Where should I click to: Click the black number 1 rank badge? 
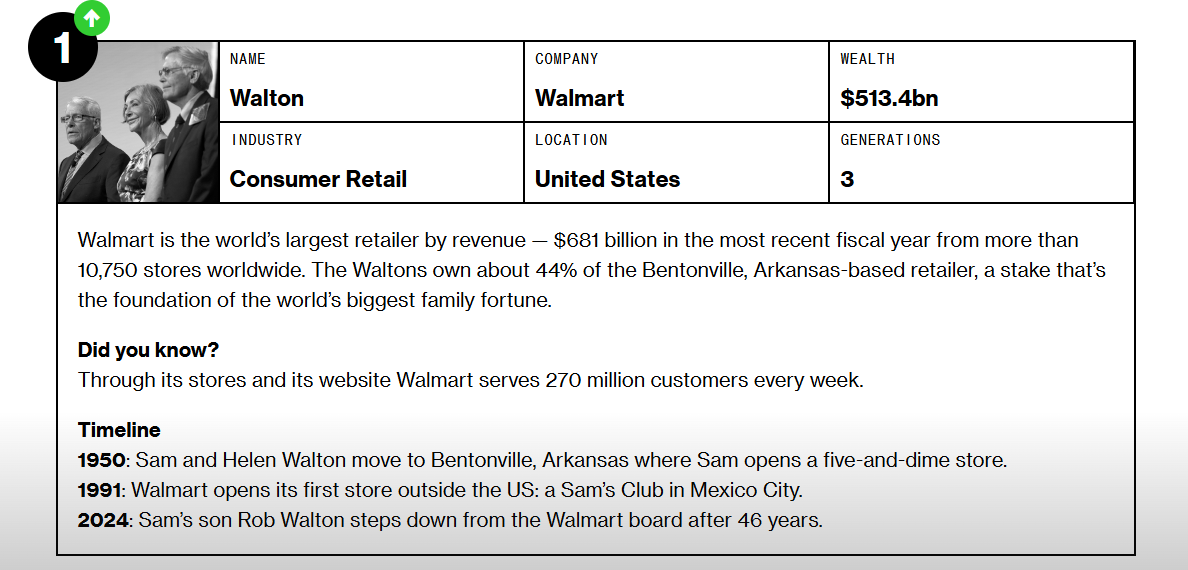tap(62, 48)
